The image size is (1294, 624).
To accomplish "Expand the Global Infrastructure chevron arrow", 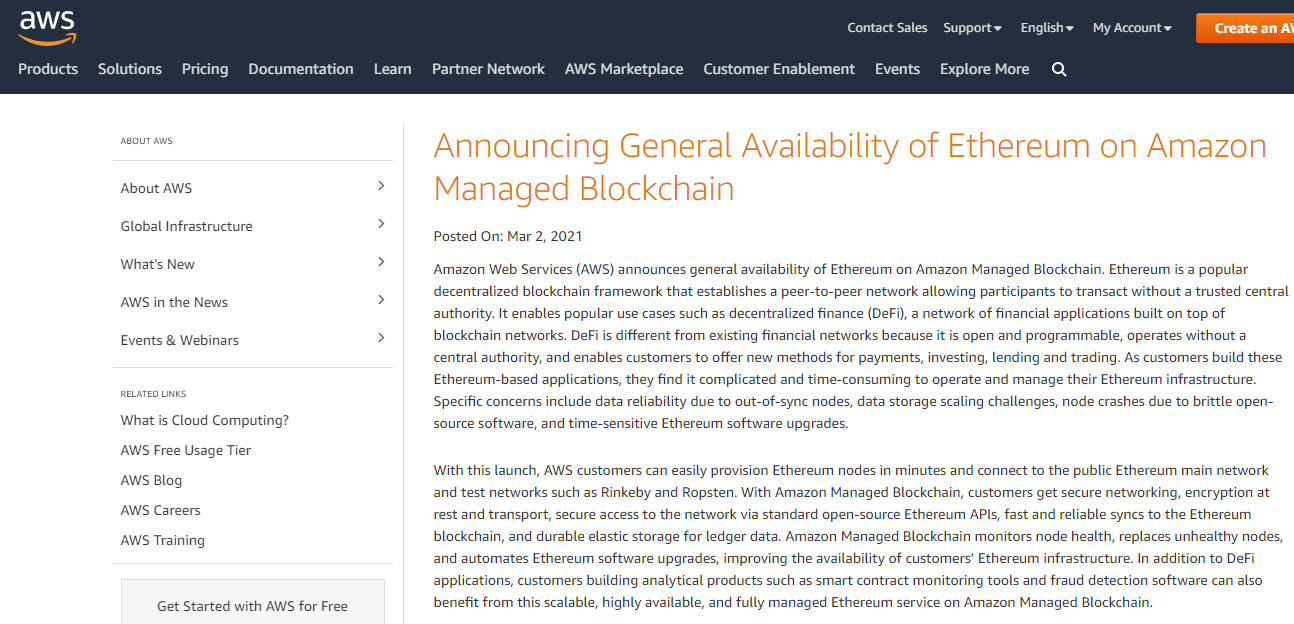I will point(381,224).
